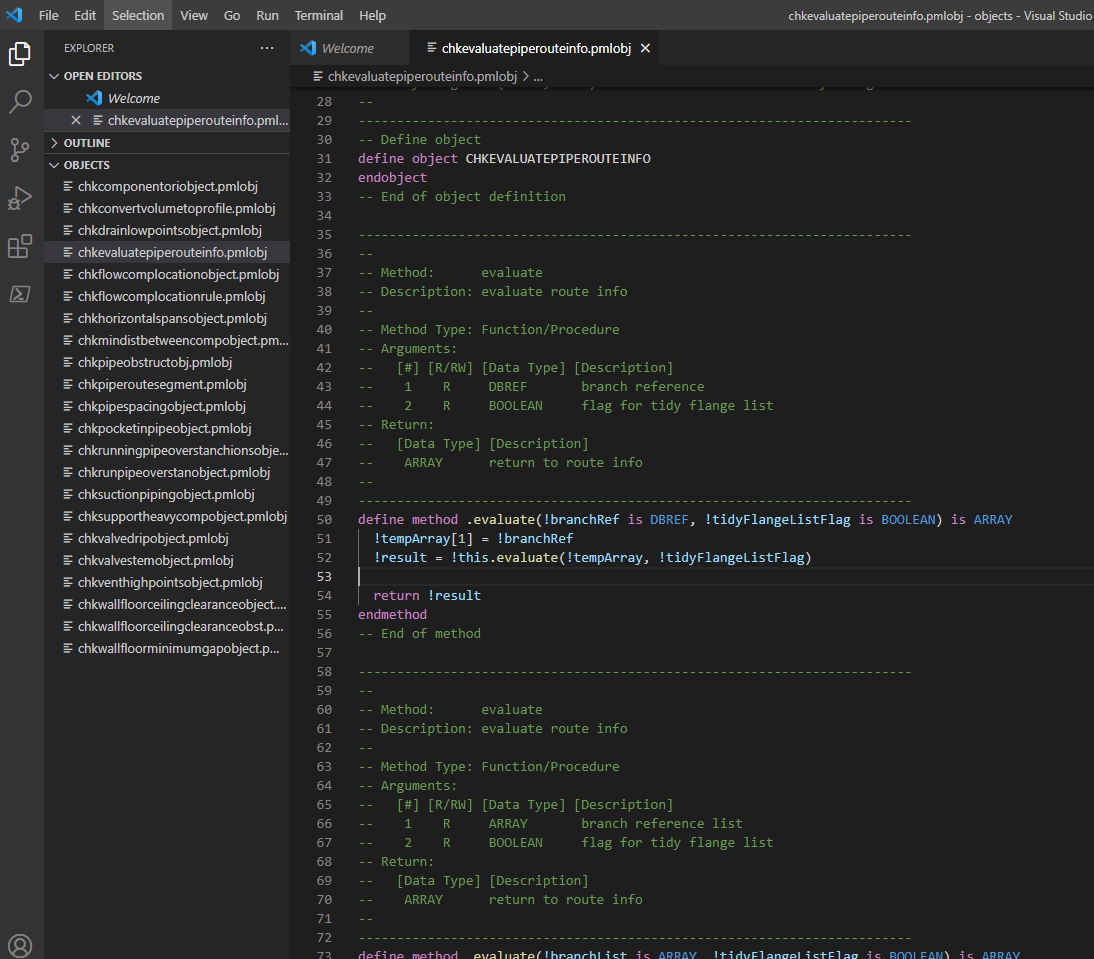Select chkevaluatepiperouteinfo.pmlobj in Objects tree

pyautogui.click(x=172, y=252)
